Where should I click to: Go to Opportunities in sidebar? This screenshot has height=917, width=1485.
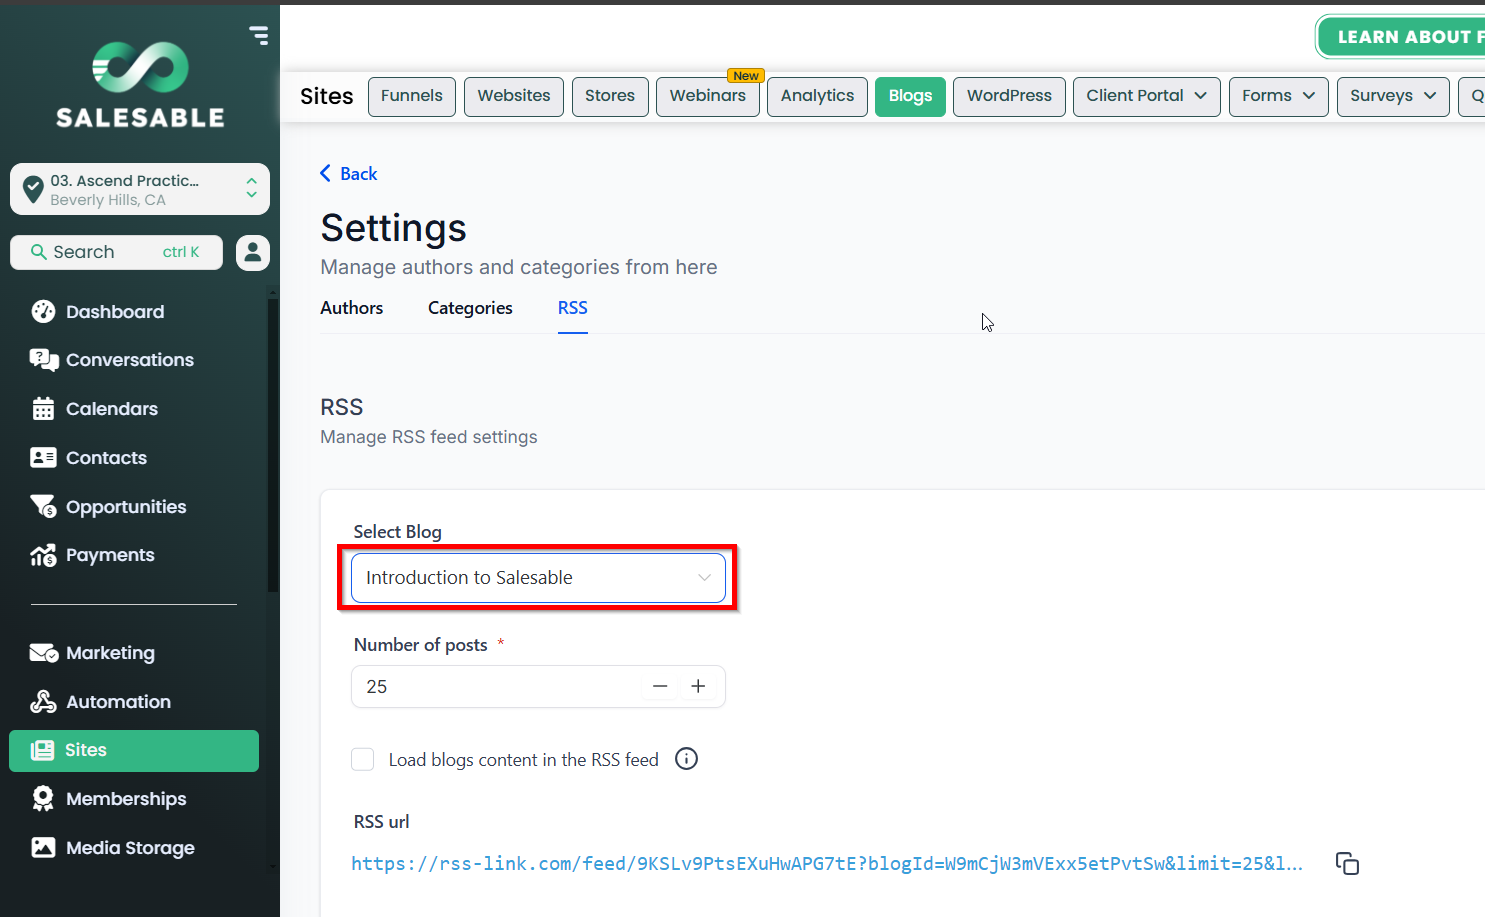(x=126, y=507)
